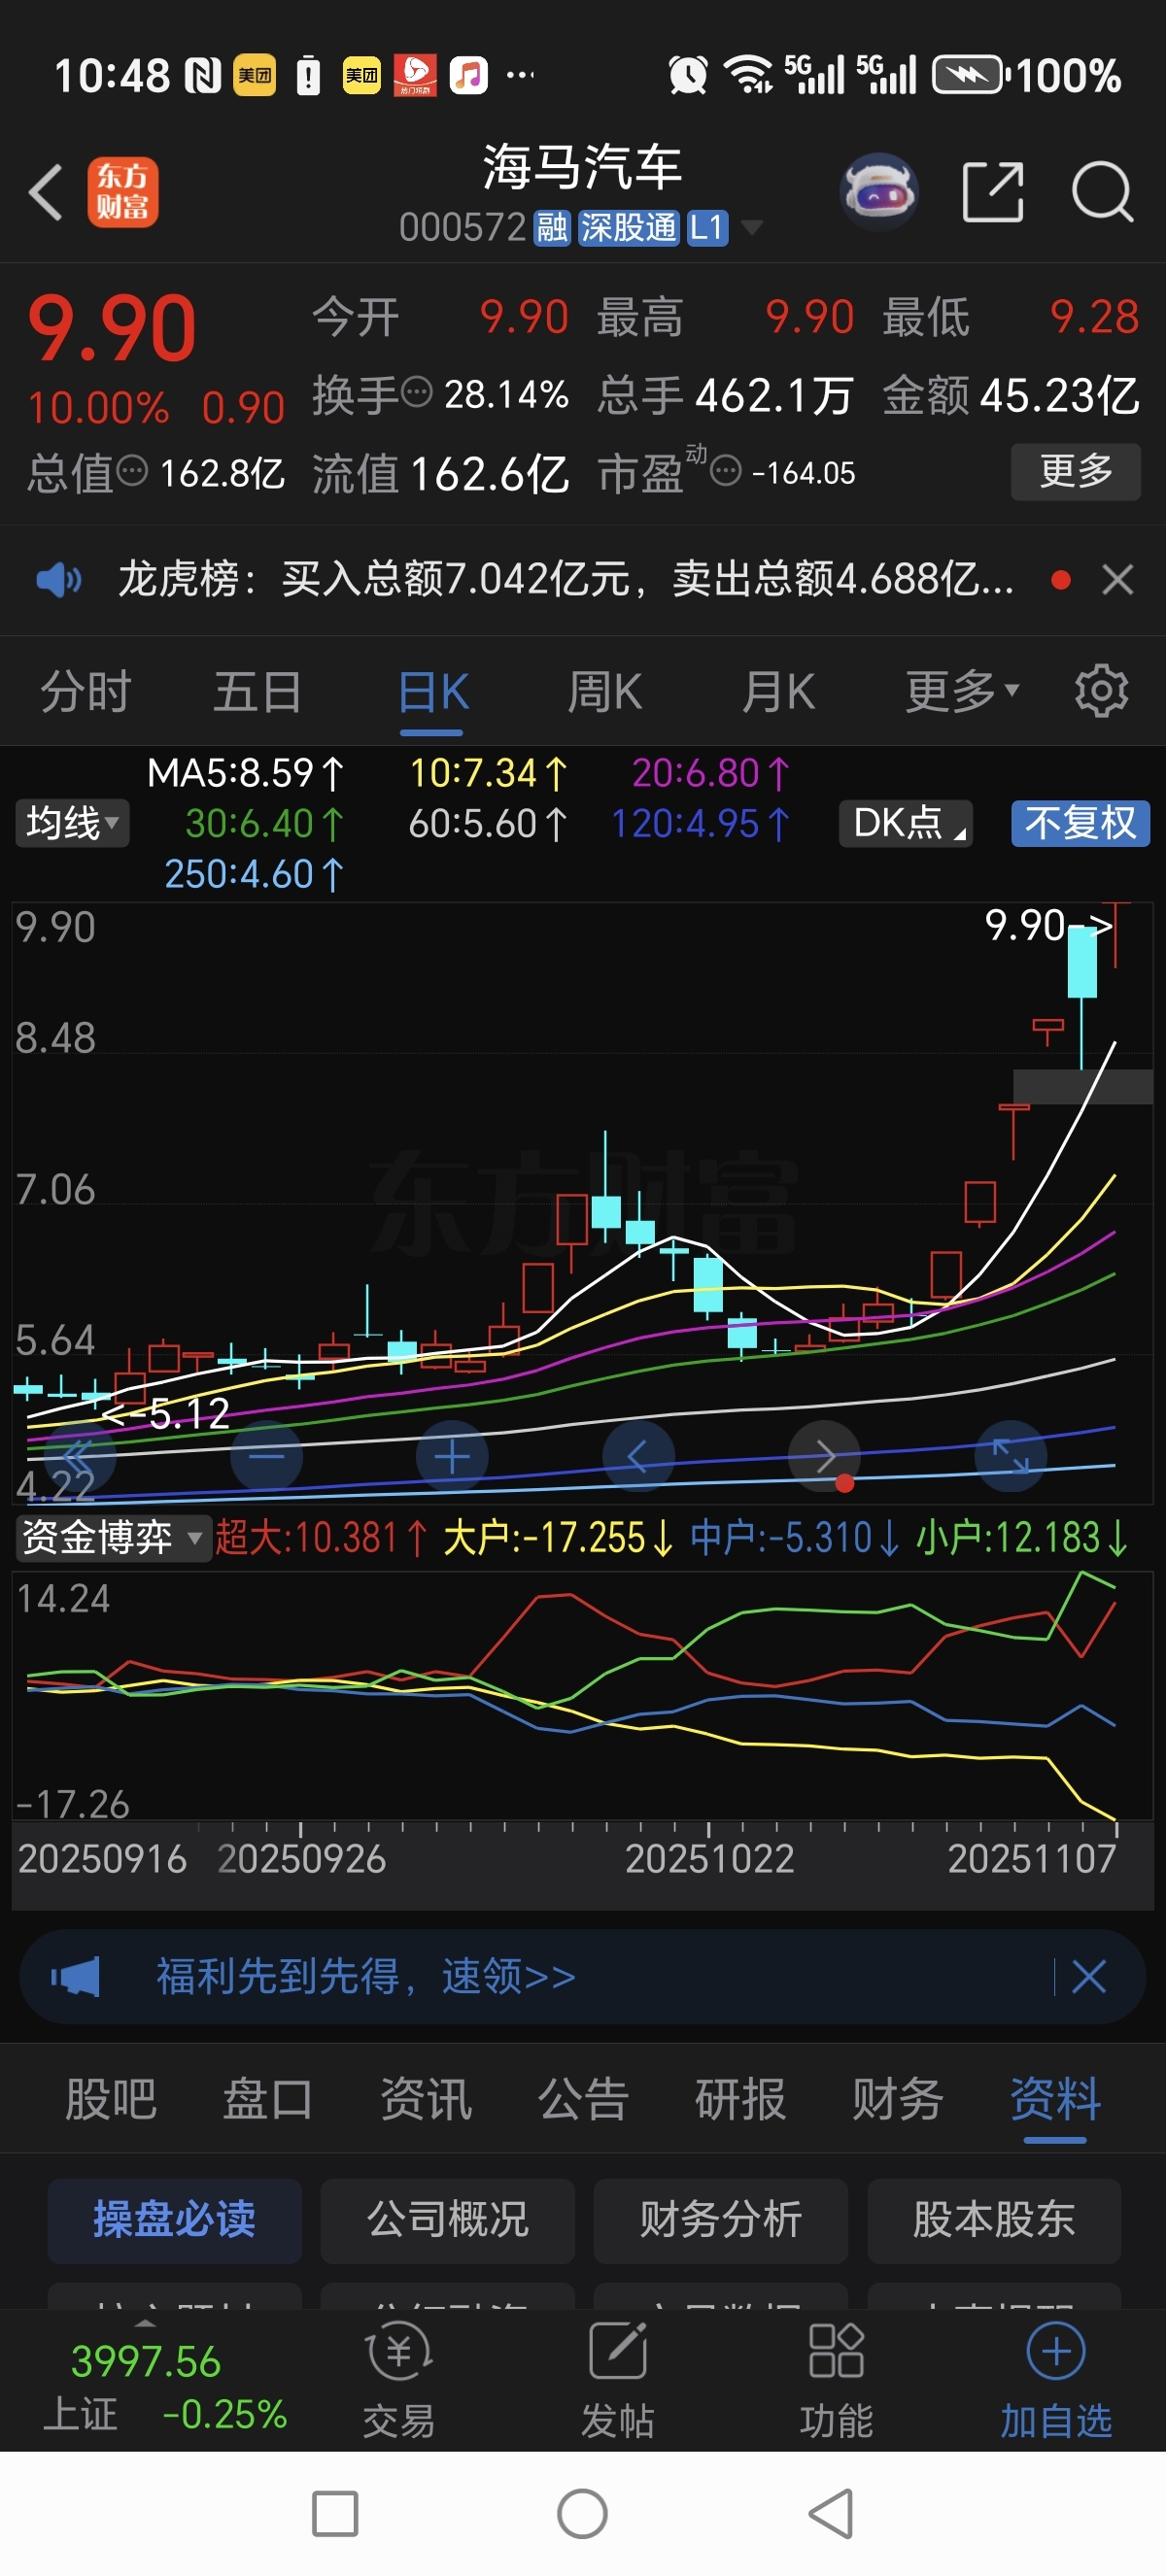Open 股本股东 sub-section
The image size is (1166, 2576).
(x=994, y=2220)
